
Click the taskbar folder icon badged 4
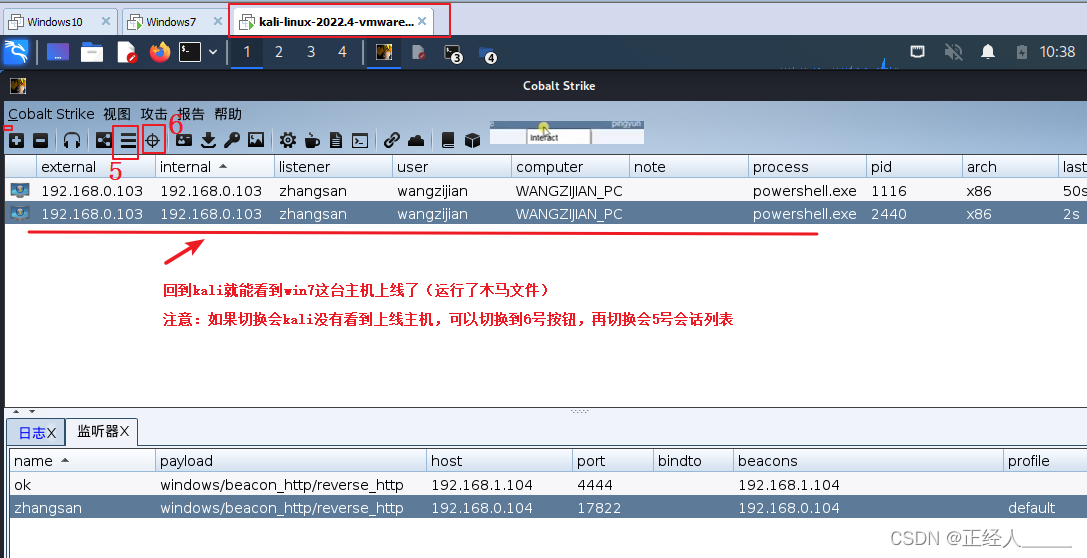487,54
